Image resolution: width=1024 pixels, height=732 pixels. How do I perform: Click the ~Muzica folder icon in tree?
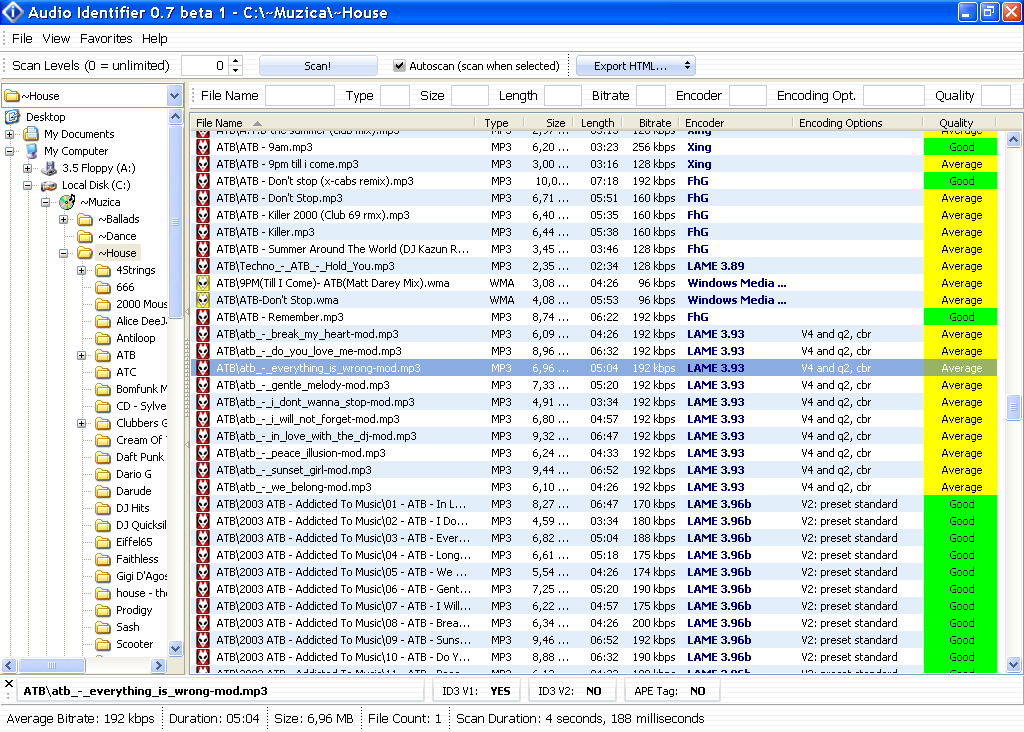tap(67, 202)
